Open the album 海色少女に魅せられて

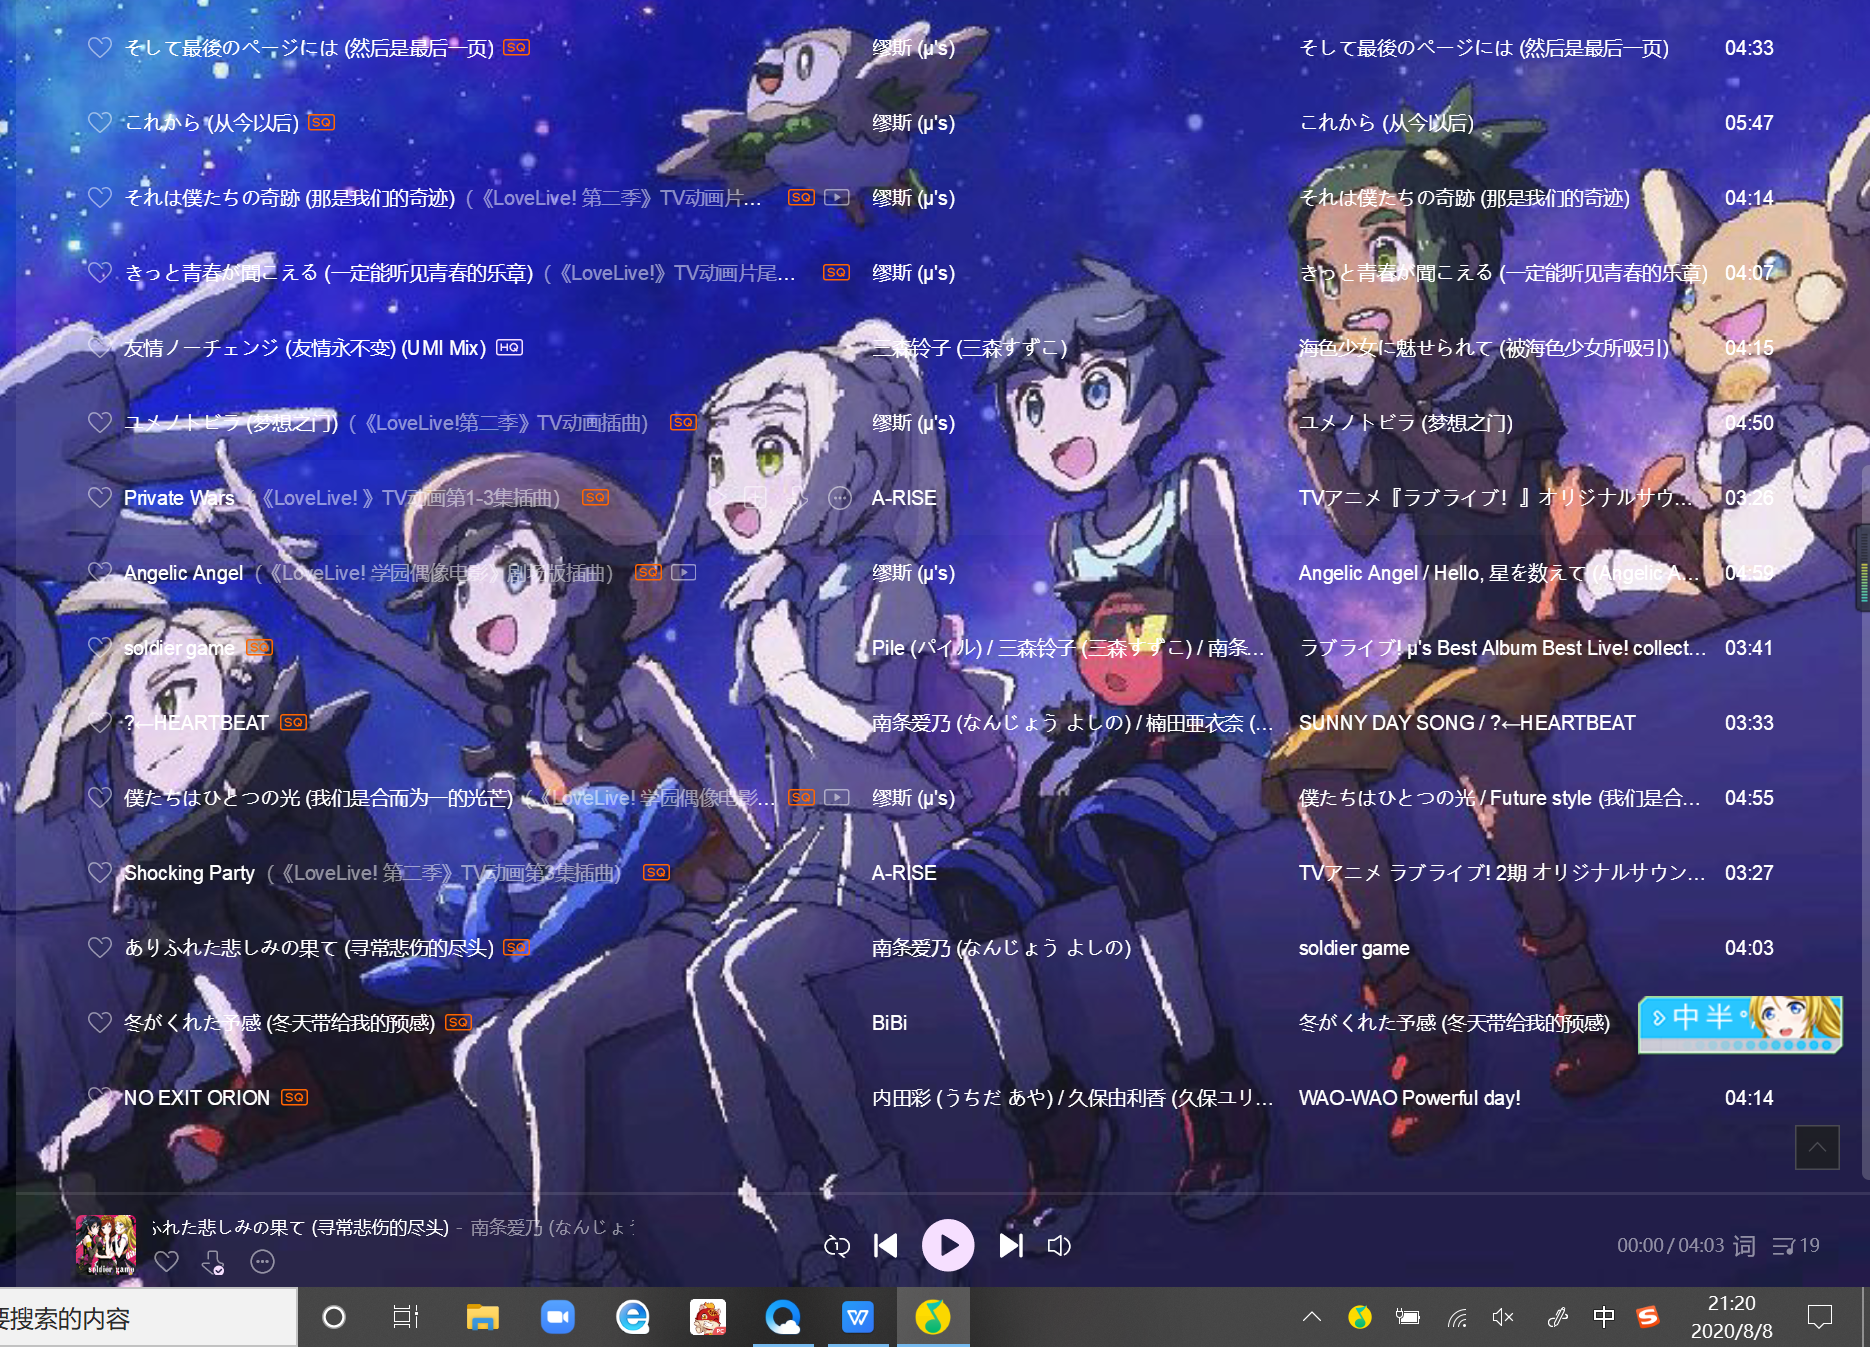[x=1484, y=348]
